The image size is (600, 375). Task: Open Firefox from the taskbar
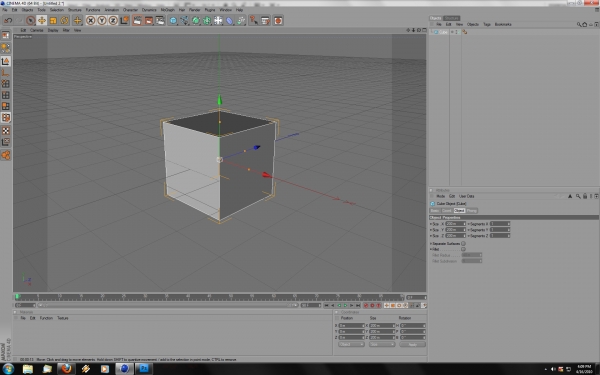click(x=66, y=368)
